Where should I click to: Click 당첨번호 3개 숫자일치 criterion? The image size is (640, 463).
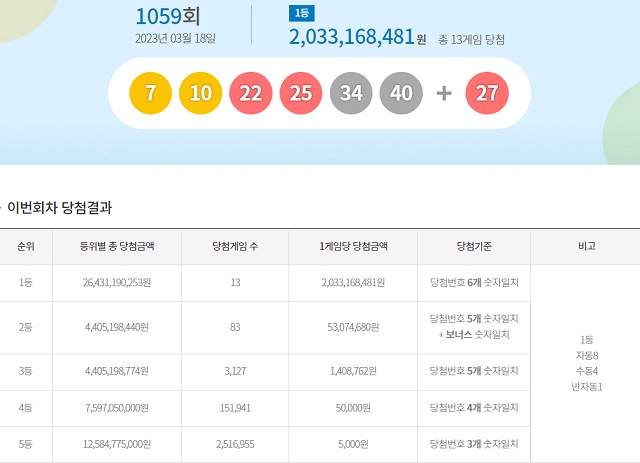474,444
